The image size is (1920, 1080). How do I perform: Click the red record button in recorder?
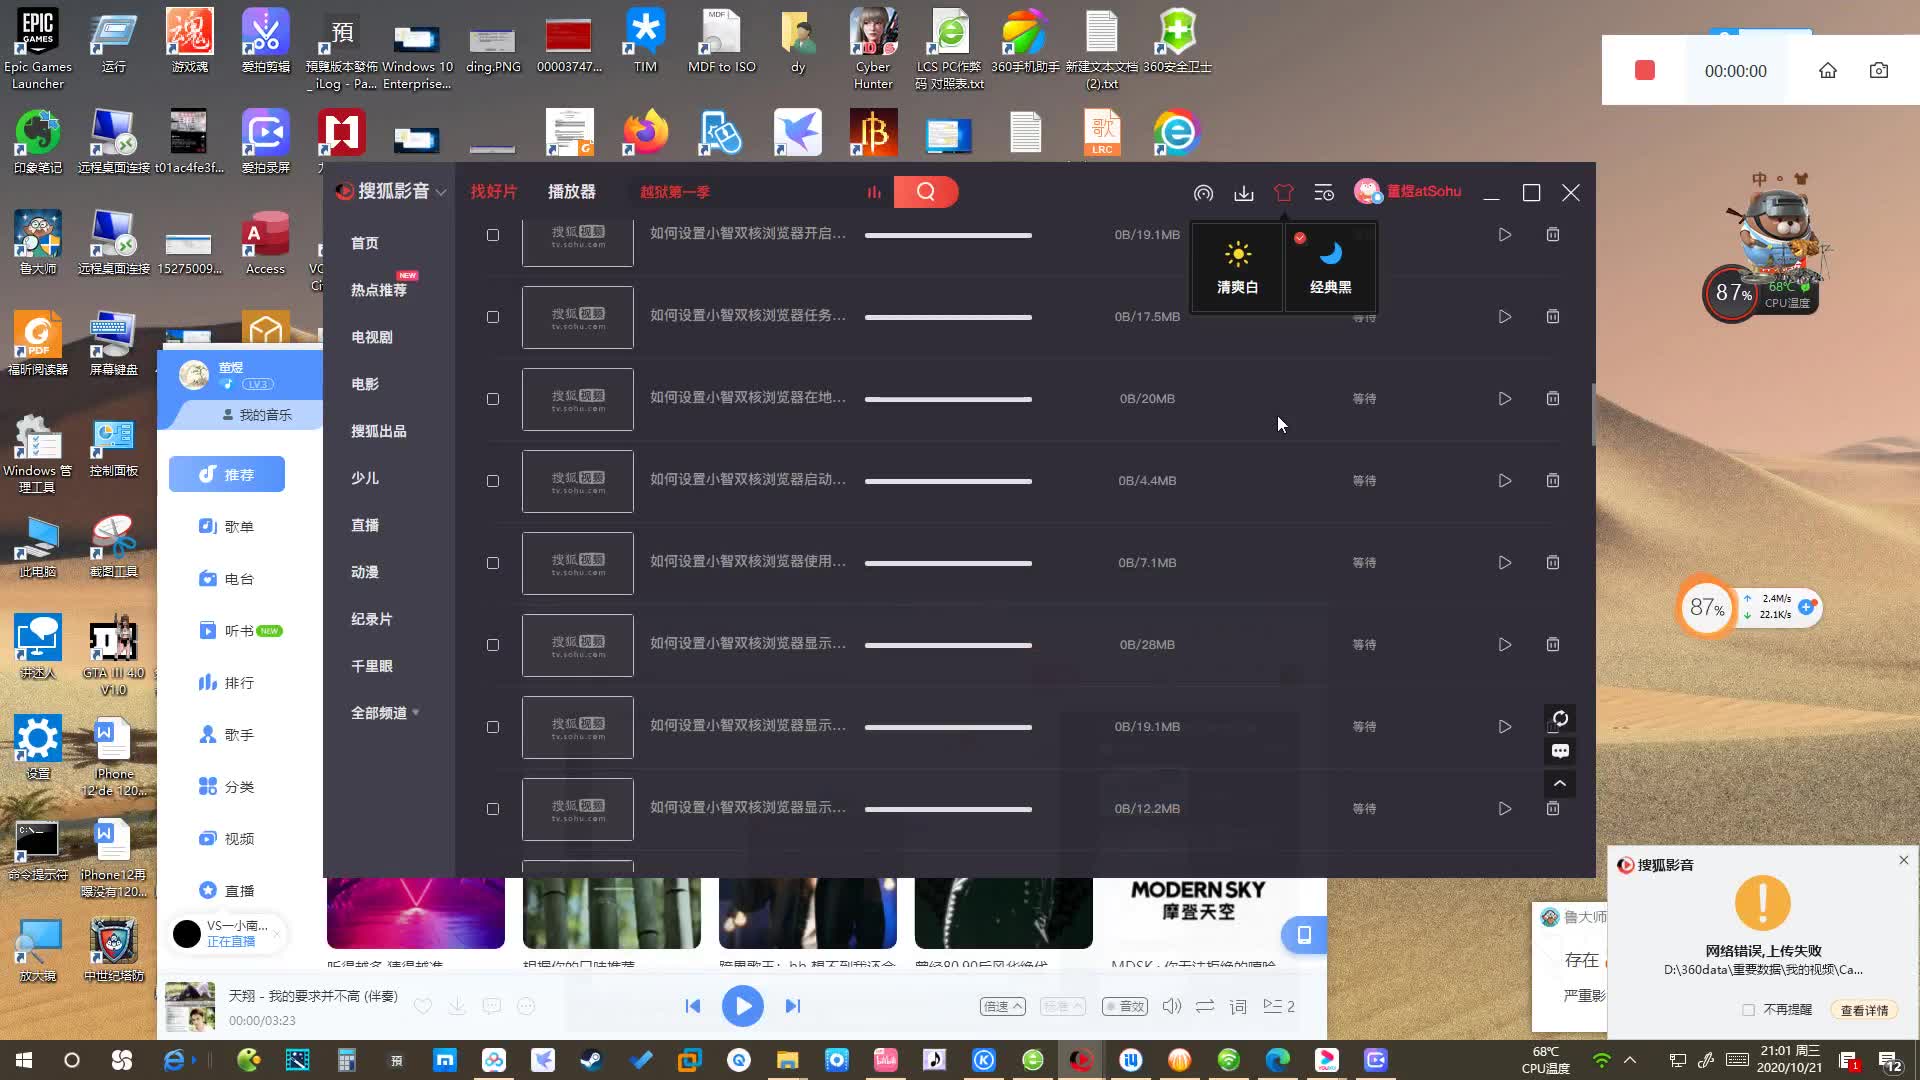coord(1645,70)
